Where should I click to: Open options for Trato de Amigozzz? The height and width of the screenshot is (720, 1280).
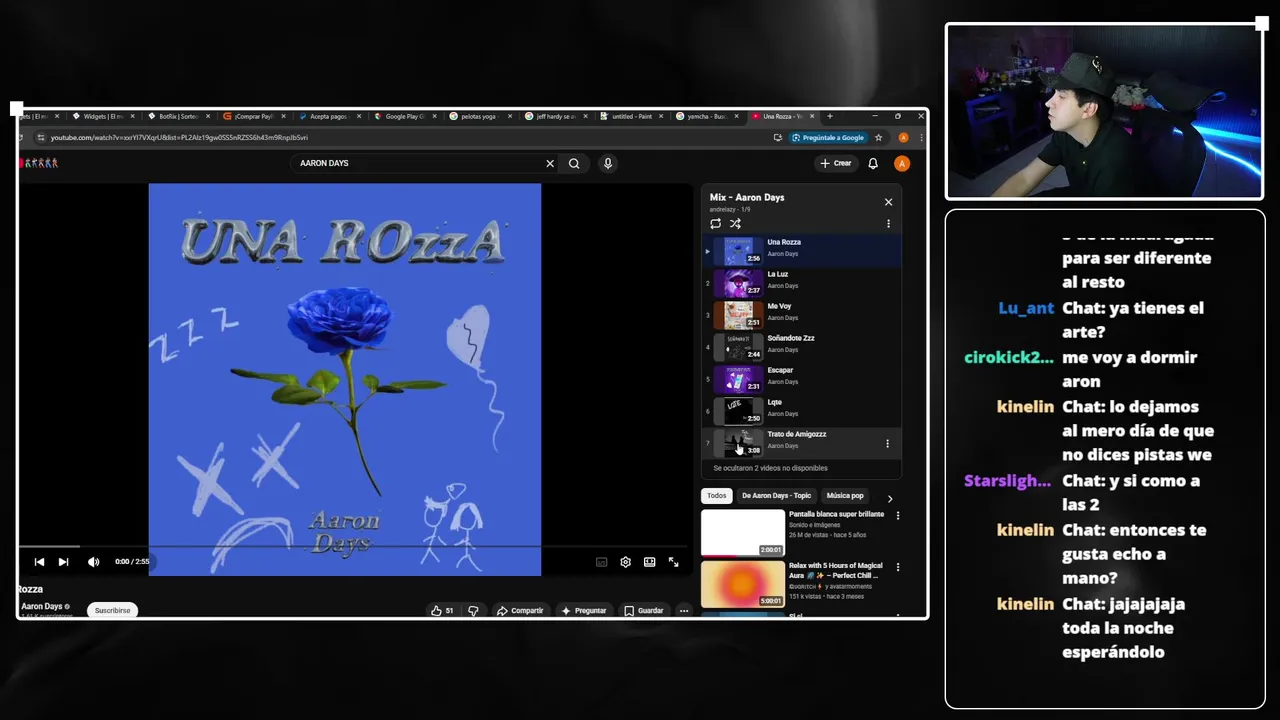tap(887, 443)
